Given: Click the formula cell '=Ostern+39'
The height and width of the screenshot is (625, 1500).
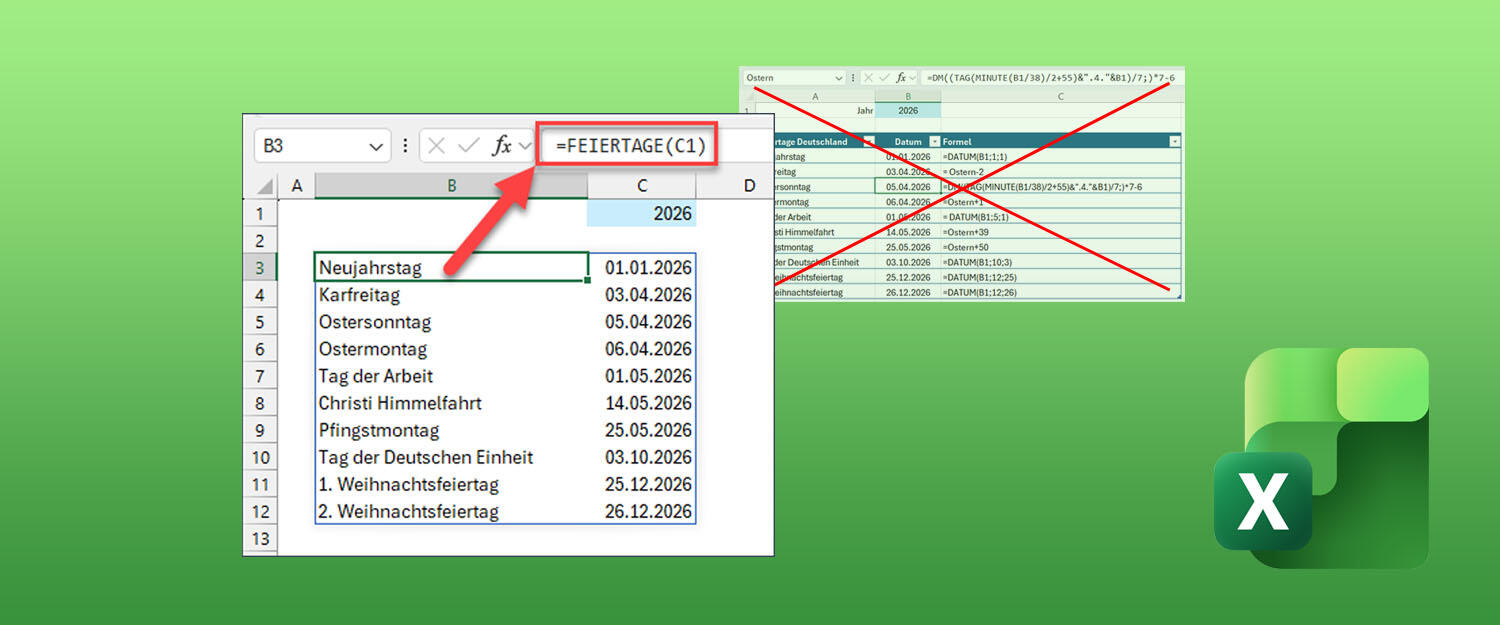Looking at the screenshot, I should tap(1061, 232).
